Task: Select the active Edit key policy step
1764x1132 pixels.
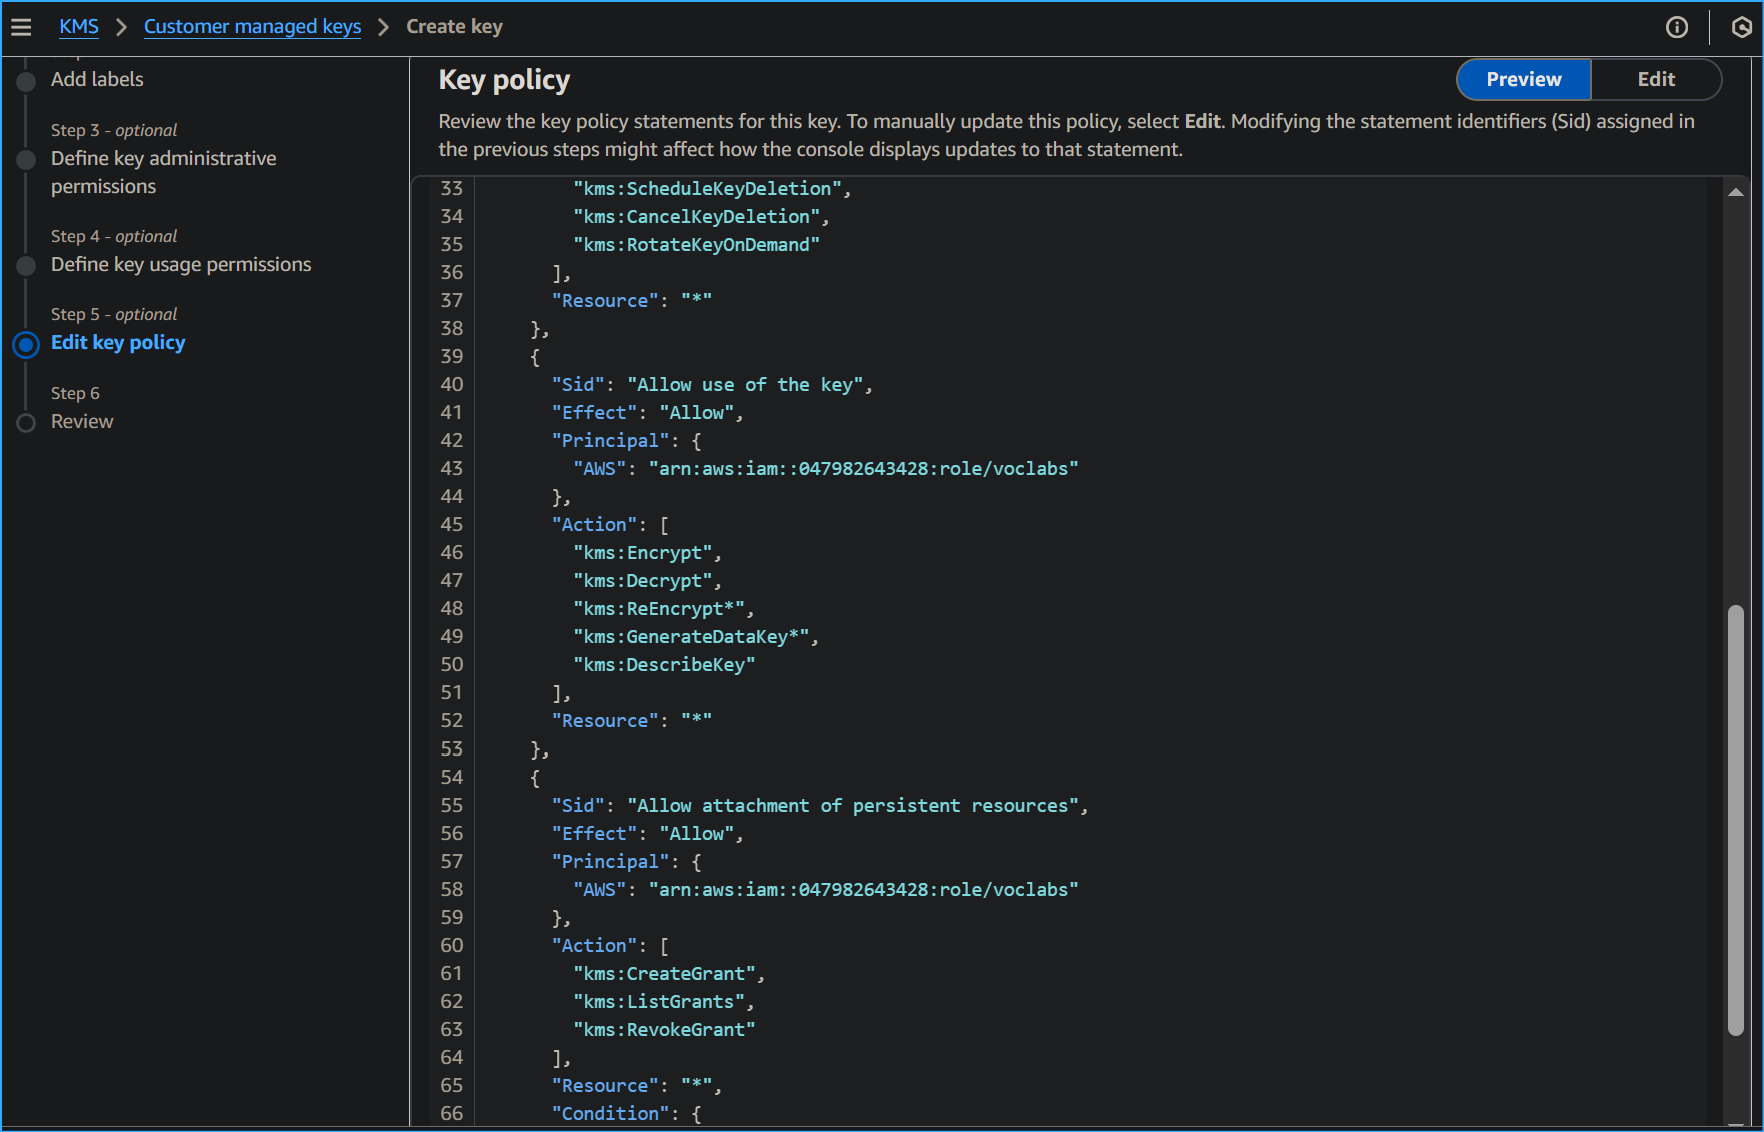Action: (118, 343)
